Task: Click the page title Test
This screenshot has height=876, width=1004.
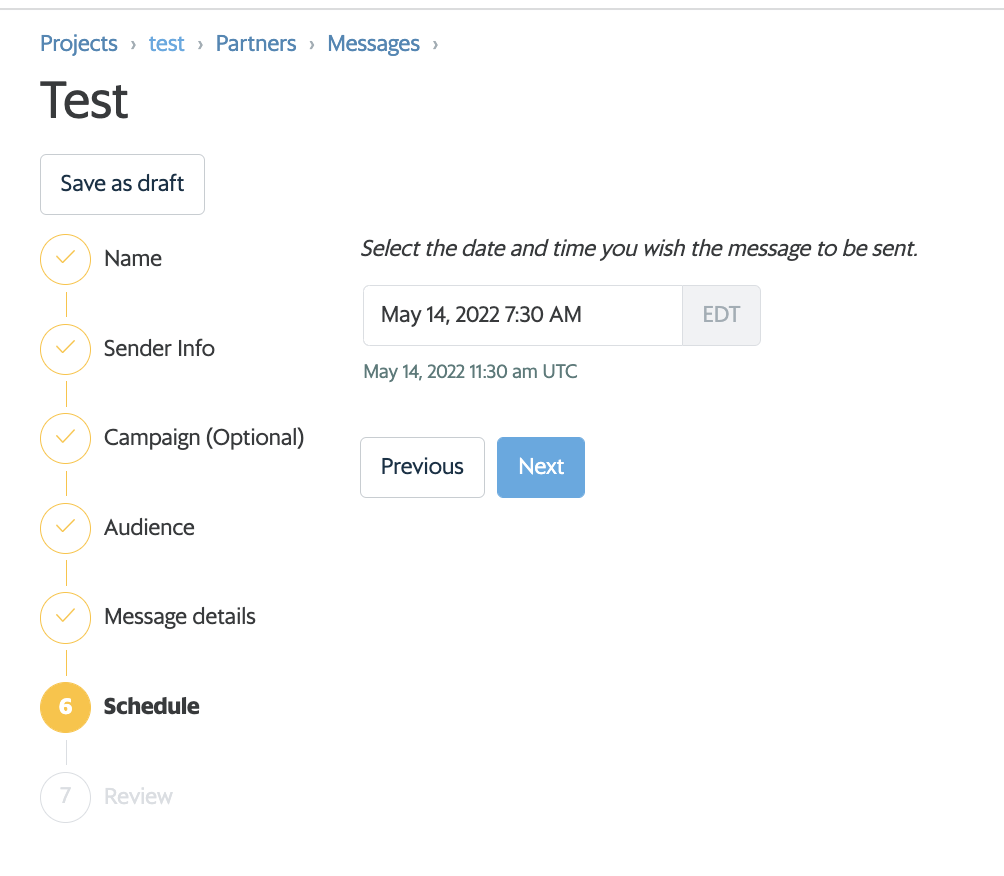Action: coord(84,101)
